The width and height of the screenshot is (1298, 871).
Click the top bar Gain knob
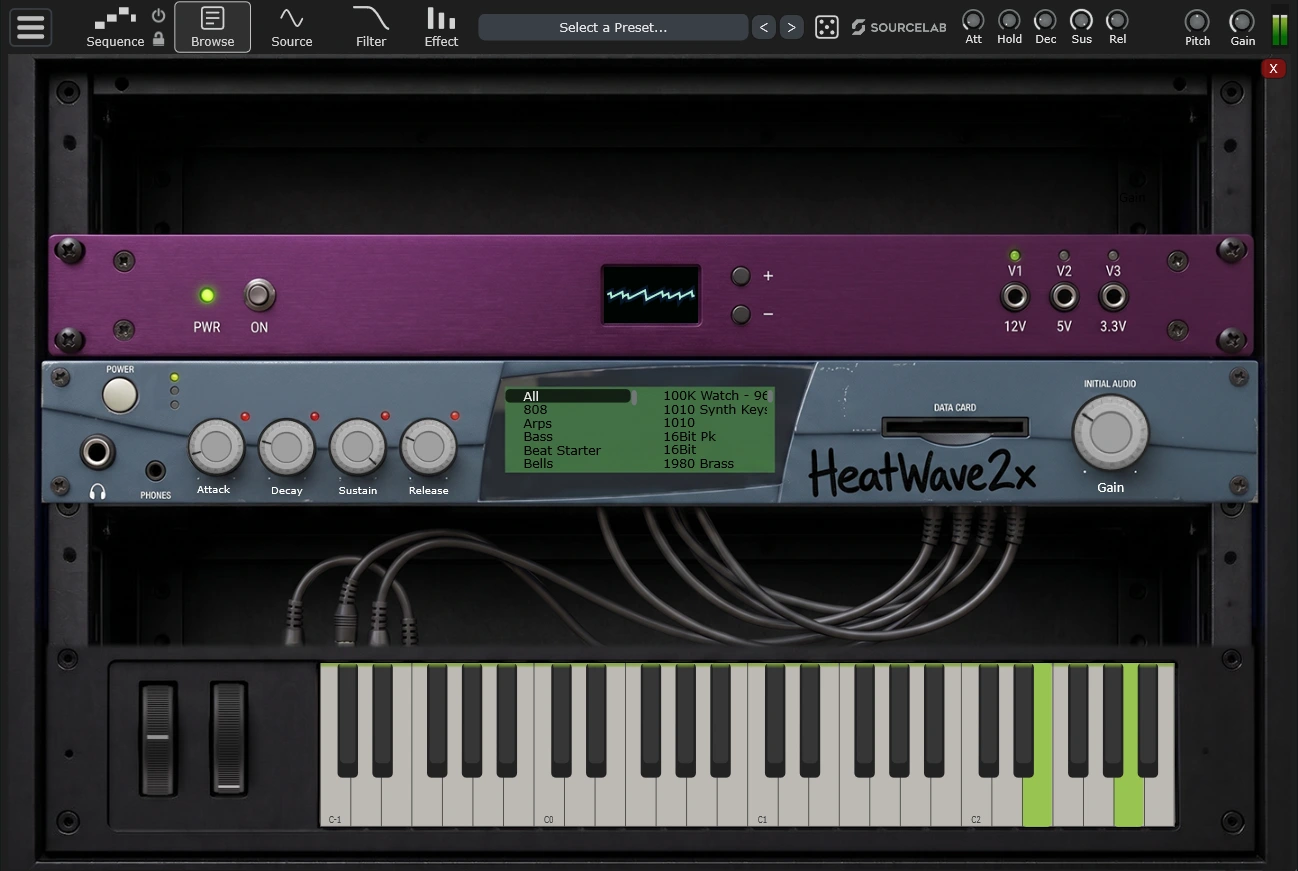coord(1242,21)
